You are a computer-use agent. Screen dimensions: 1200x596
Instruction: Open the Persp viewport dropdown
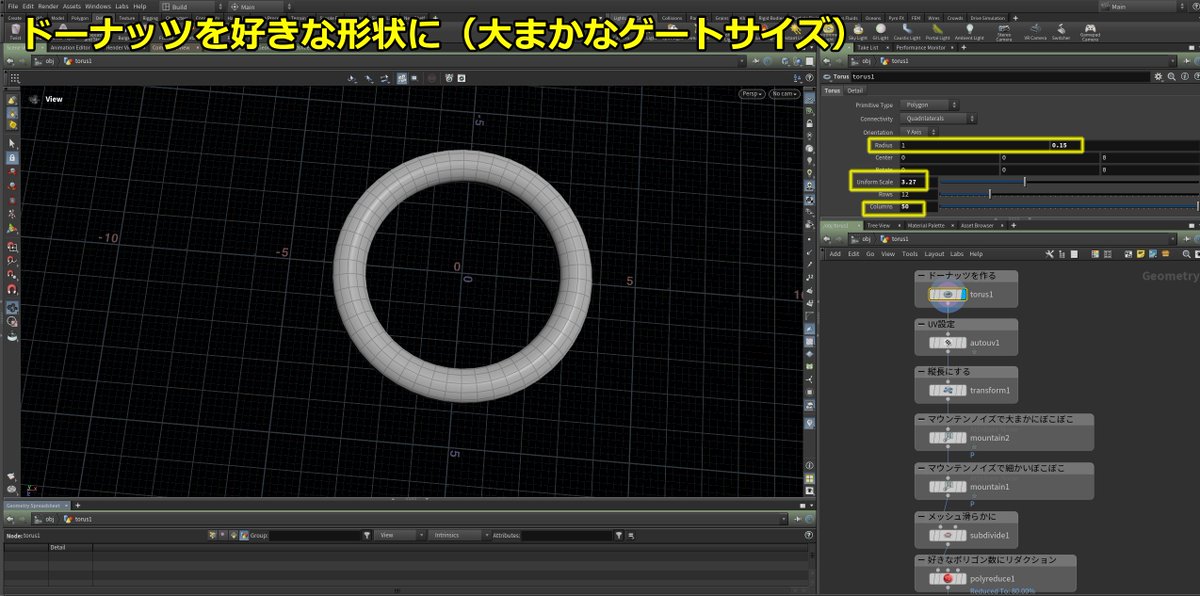[x=751, y=94]
